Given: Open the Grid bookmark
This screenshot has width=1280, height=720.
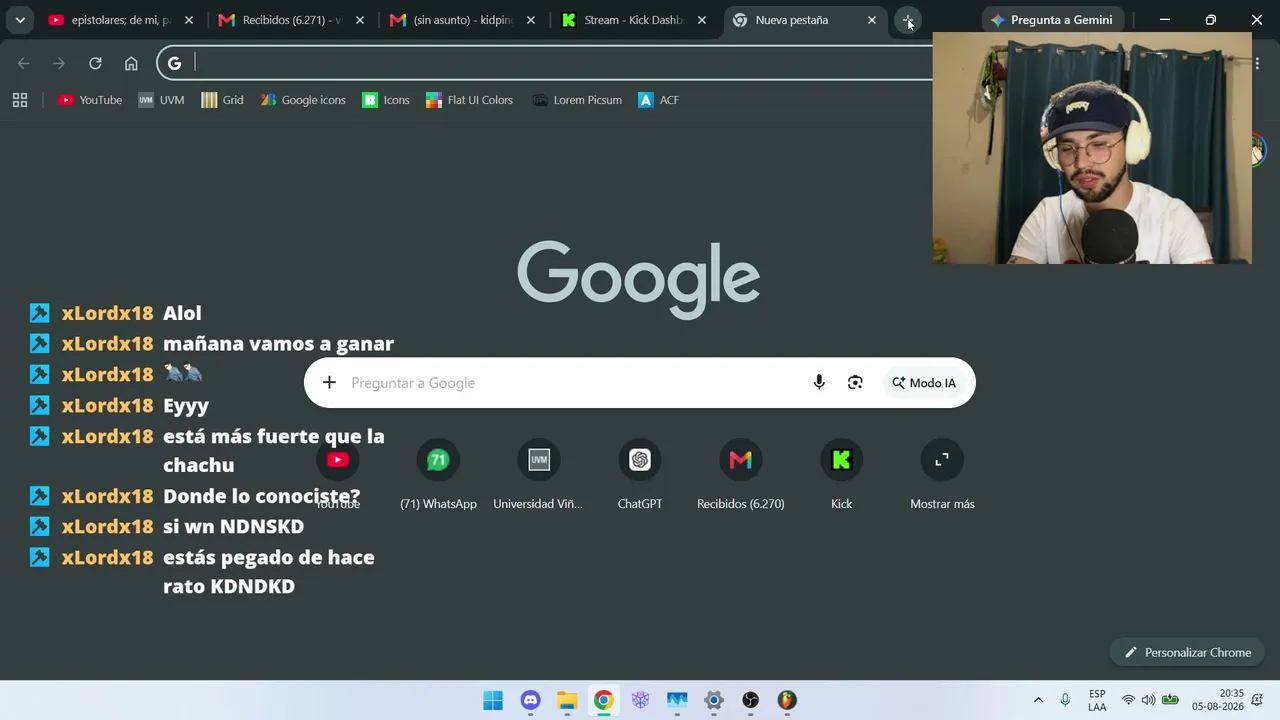Looking at the screenshot, I should pyautogui.click(x=222, y=100).
